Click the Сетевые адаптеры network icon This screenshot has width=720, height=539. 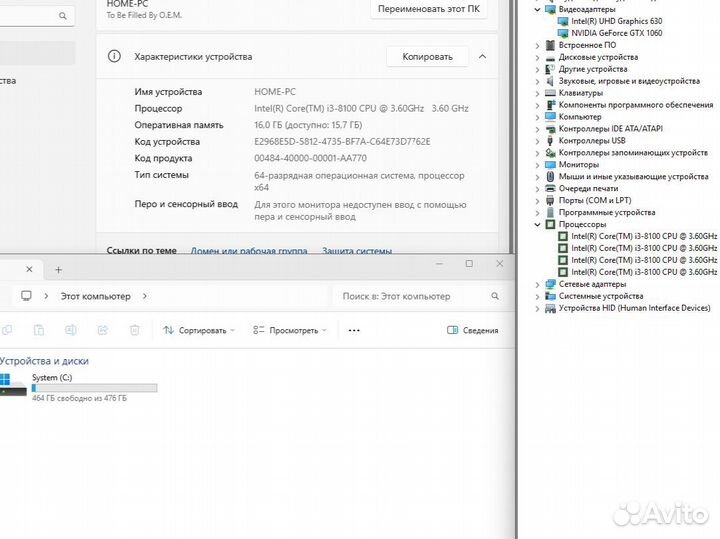click(551, 285)
